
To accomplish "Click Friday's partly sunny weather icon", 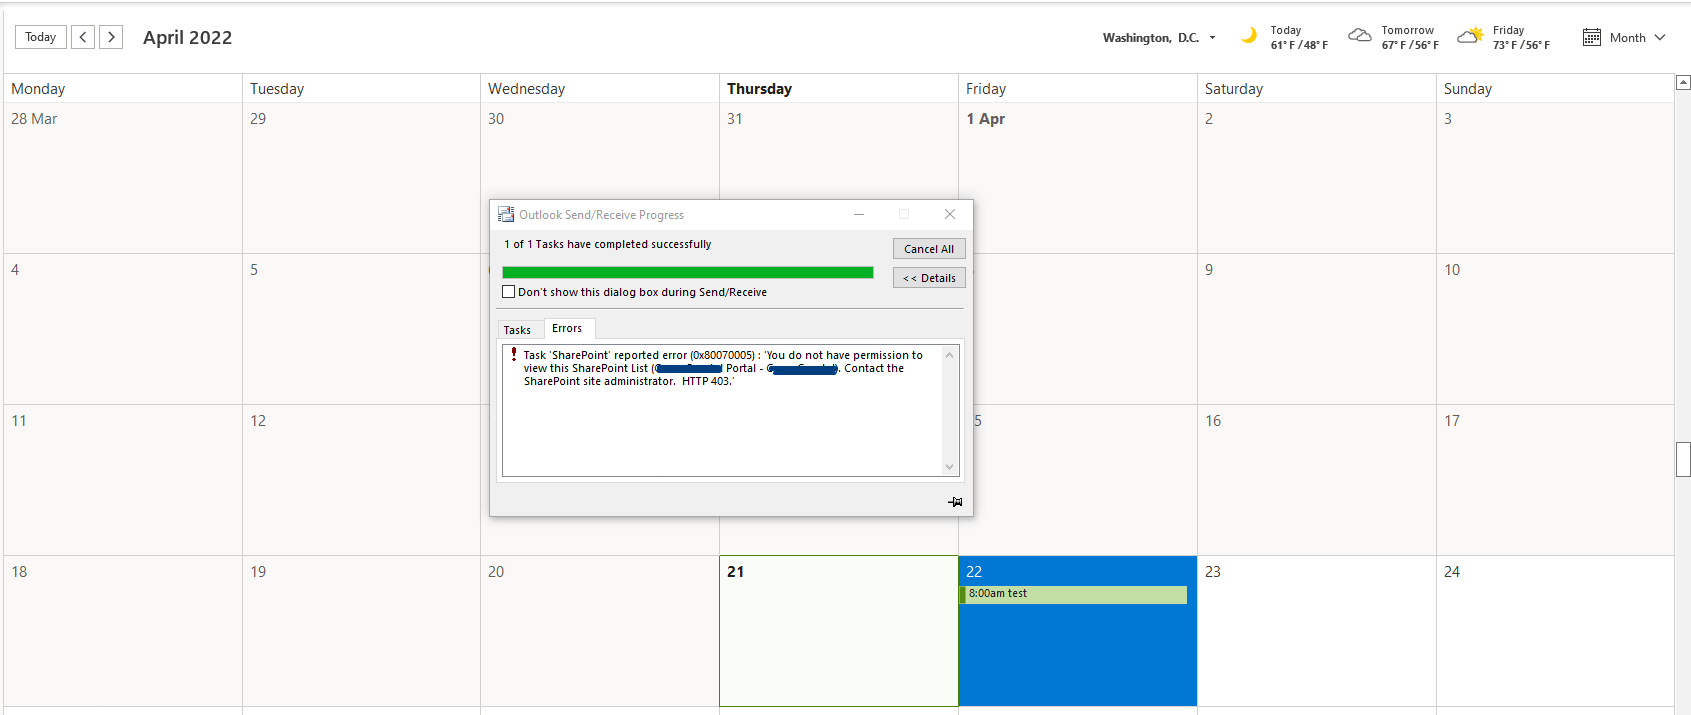I will coord(1470,36).
